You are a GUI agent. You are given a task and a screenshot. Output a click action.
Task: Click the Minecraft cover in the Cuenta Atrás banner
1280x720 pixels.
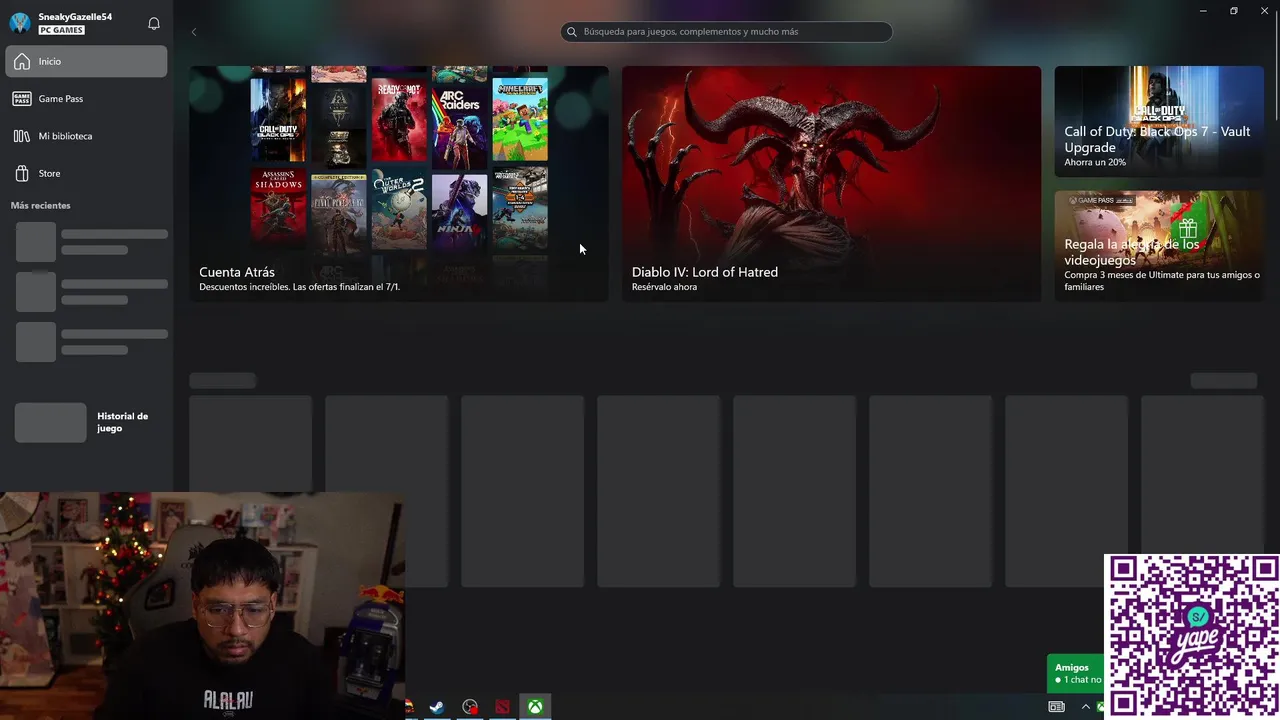520,119
